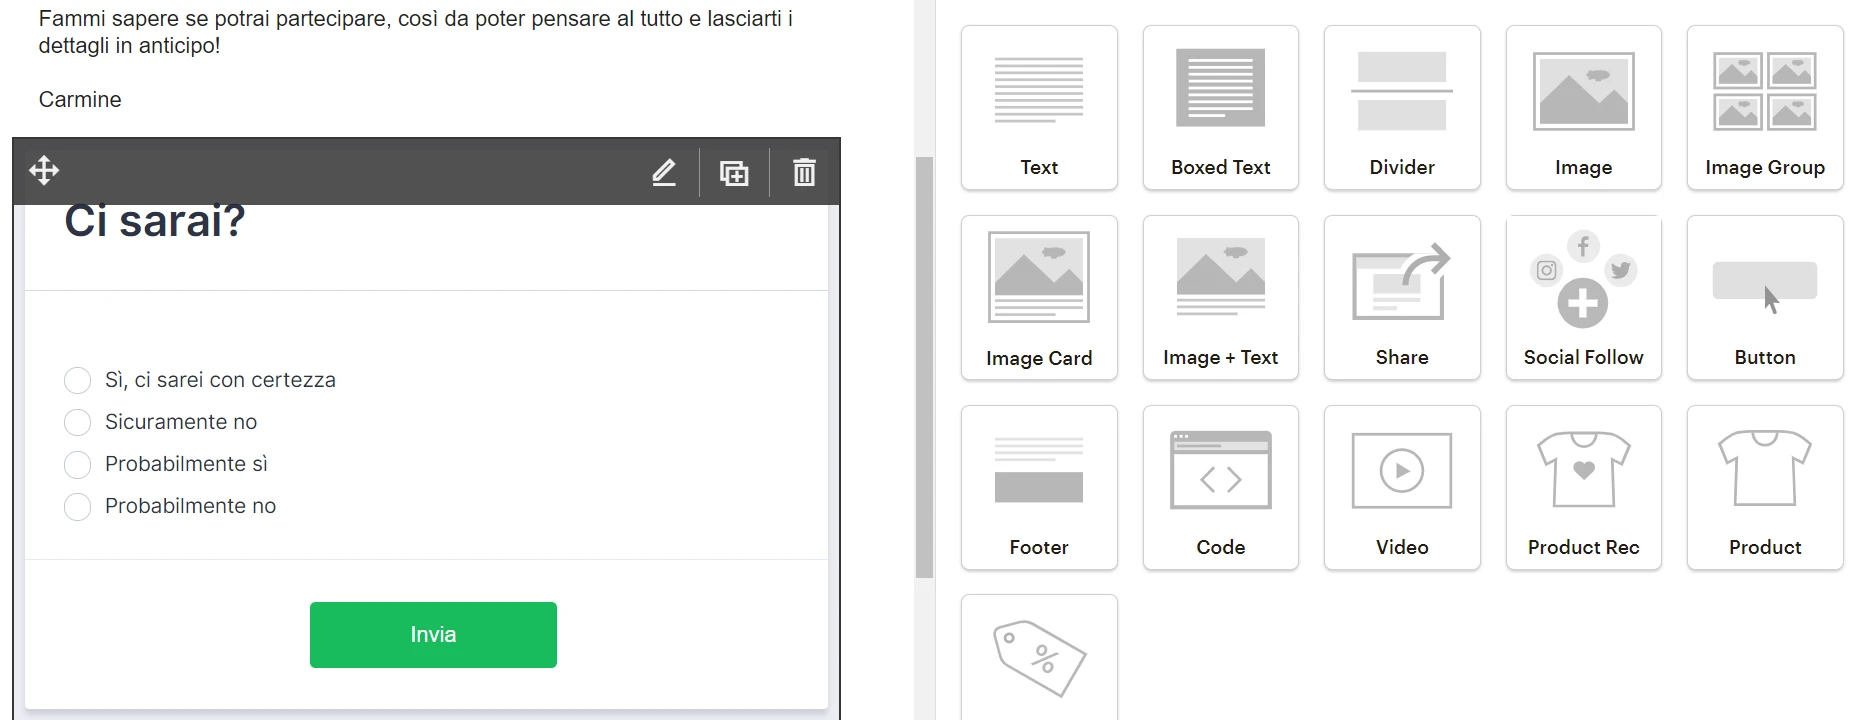Click the 'Carmine' signature text
The image size is (1867, 720).
click(80, 100)
